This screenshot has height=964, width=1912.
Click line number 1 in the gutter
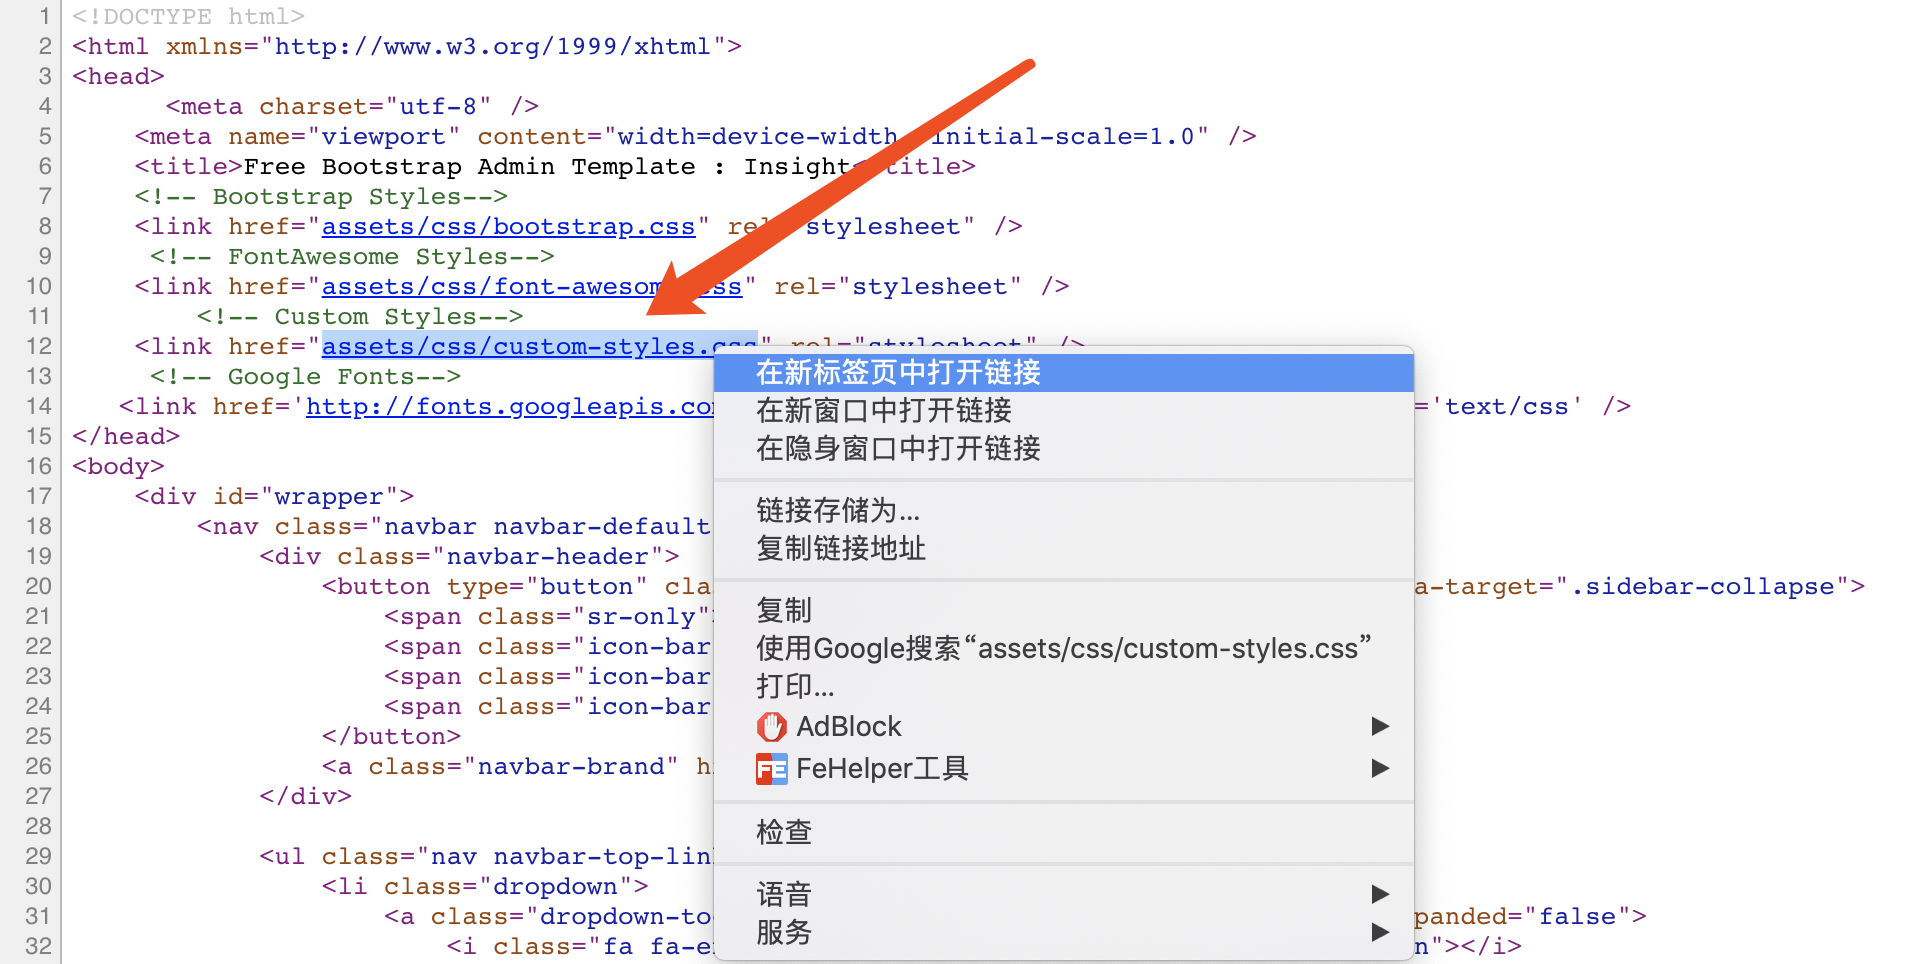click(44, 16)
